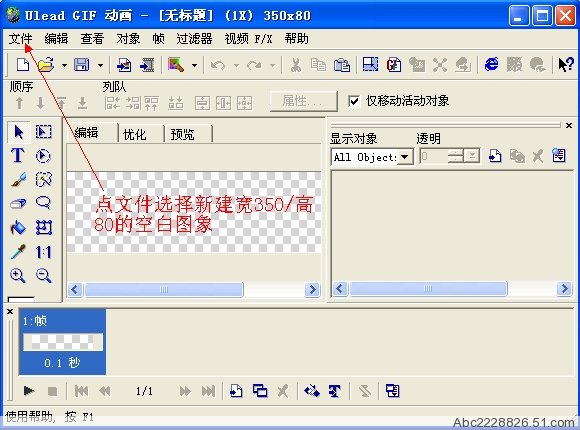
Task: Click the Save floppy disk icon
Action: (x=82, y=65)
